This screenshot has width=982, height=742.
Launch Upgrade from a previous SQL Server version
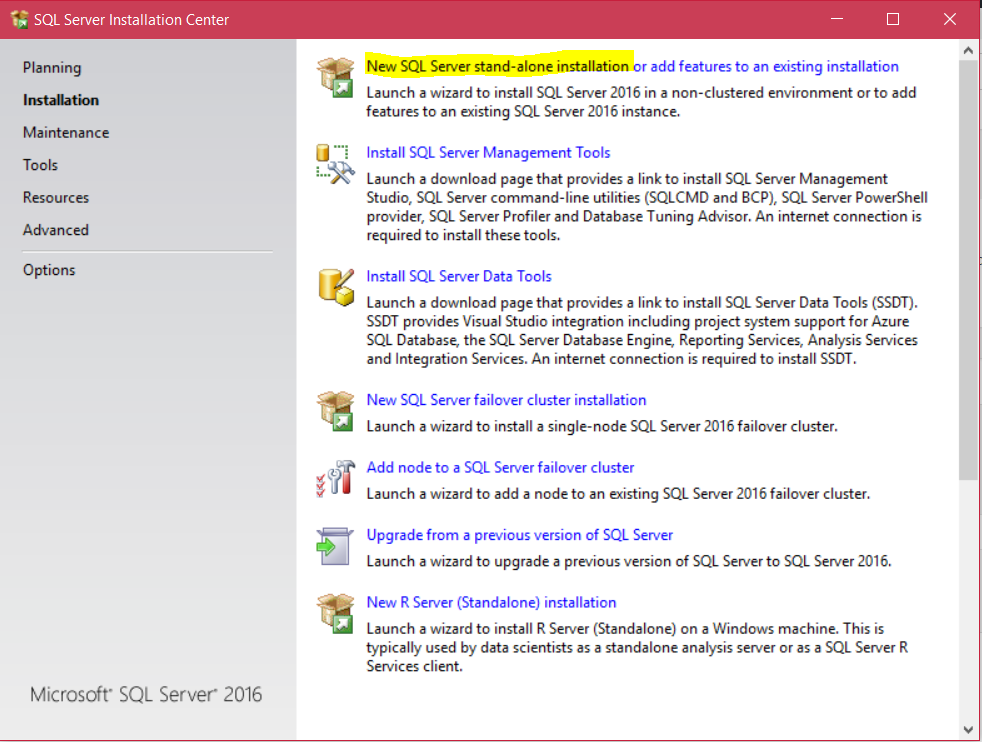(519, 534)
